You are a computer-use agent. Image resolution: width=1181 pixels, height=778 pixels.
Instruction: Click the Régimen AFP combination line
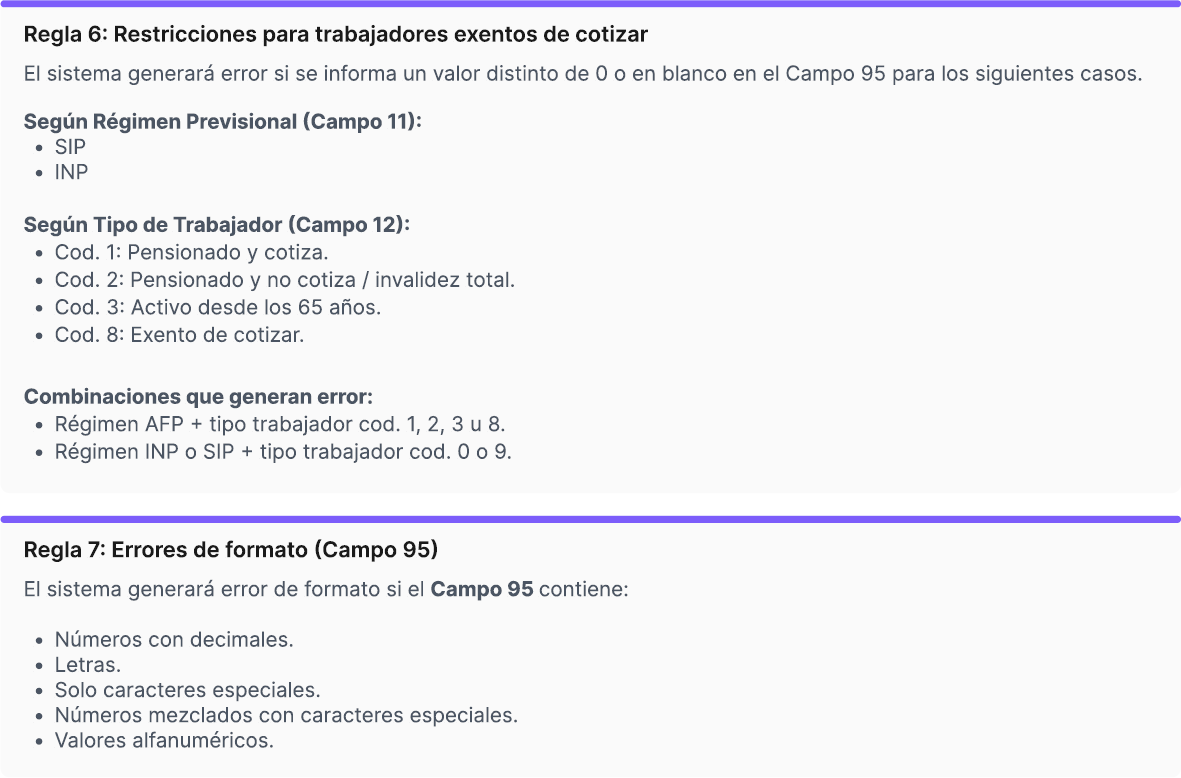(x=279, y=425)
